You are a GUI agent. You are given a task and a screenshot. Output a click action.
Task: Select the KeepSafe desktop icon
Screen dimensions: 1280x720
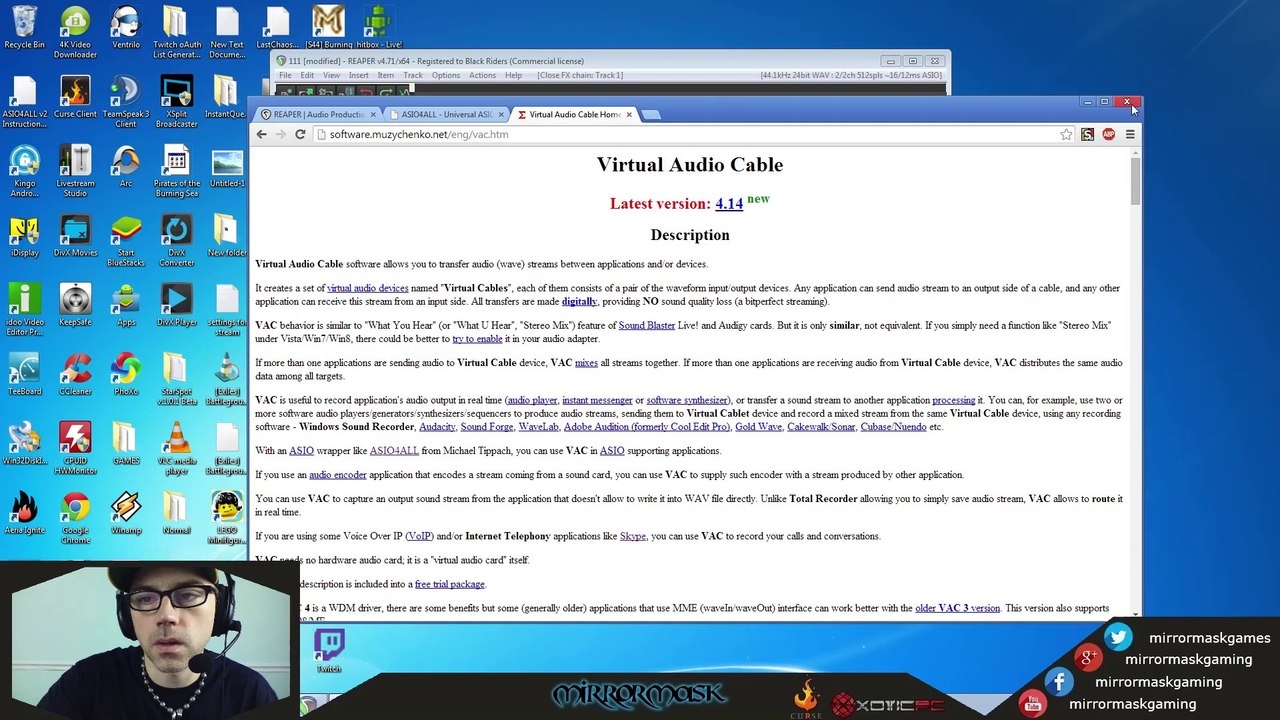click(75, 305)
